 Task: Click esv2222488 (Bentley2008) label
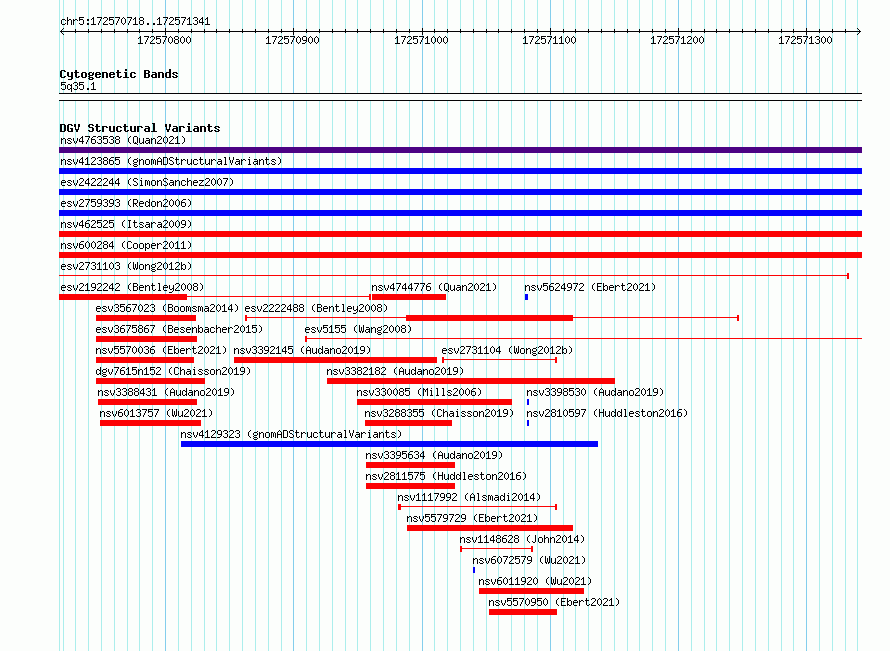pos(317,308)
